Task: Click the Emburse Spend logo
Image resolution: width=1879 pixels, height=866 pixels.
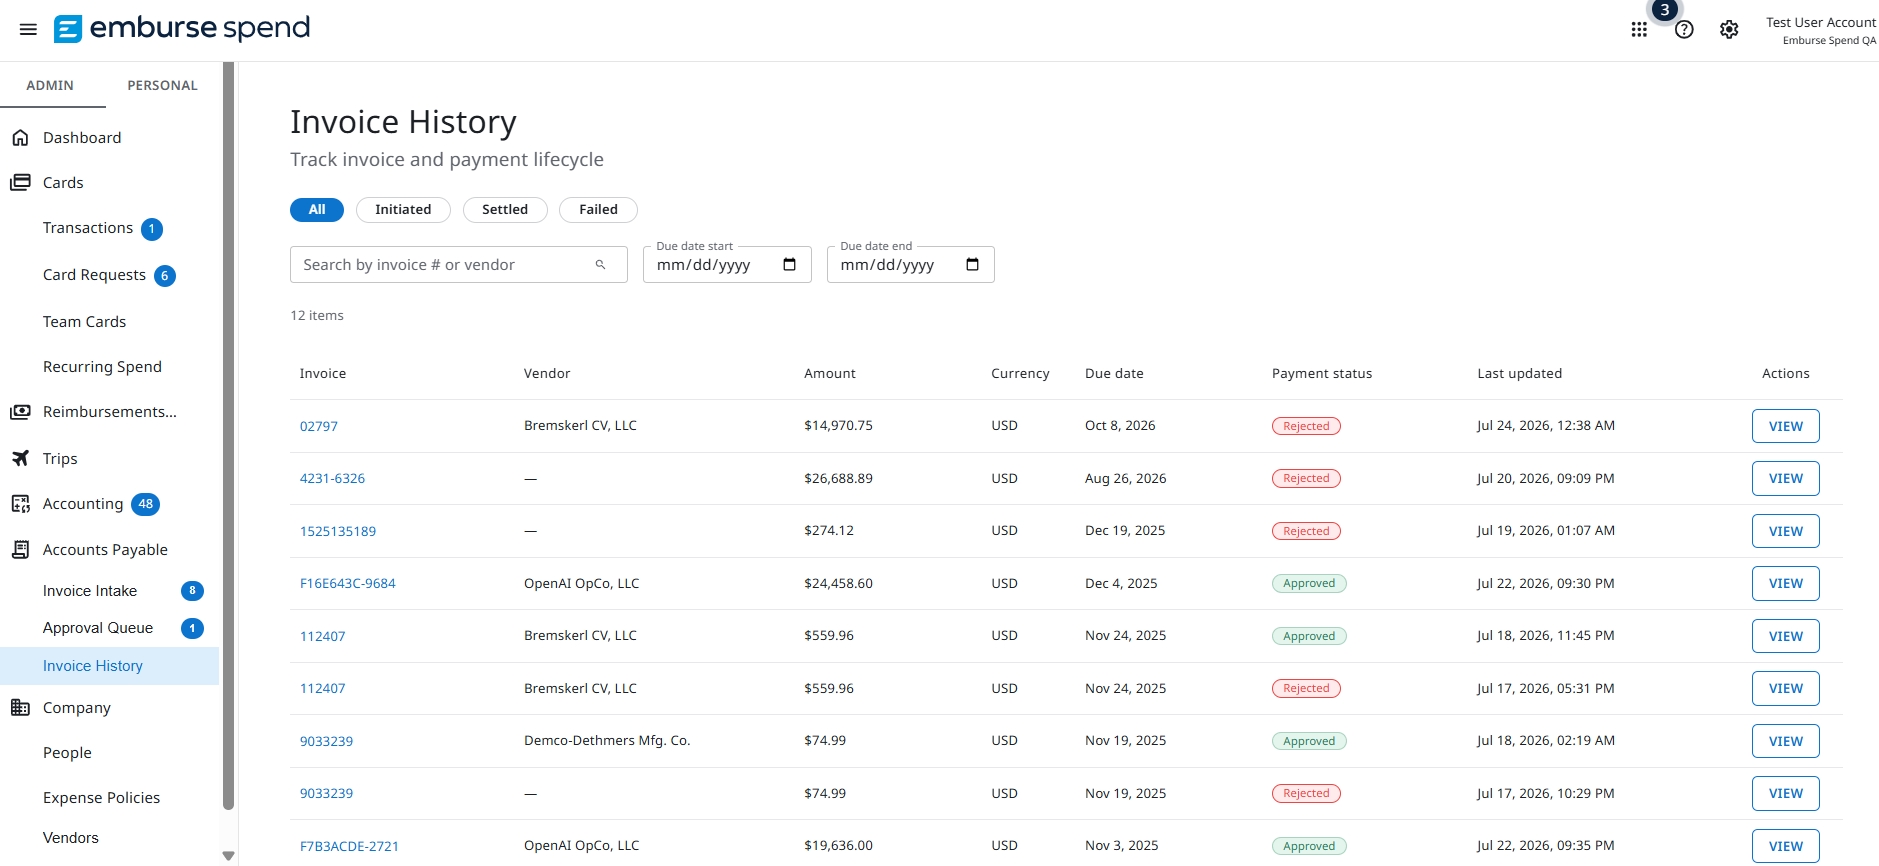Action: pos(182,28)
